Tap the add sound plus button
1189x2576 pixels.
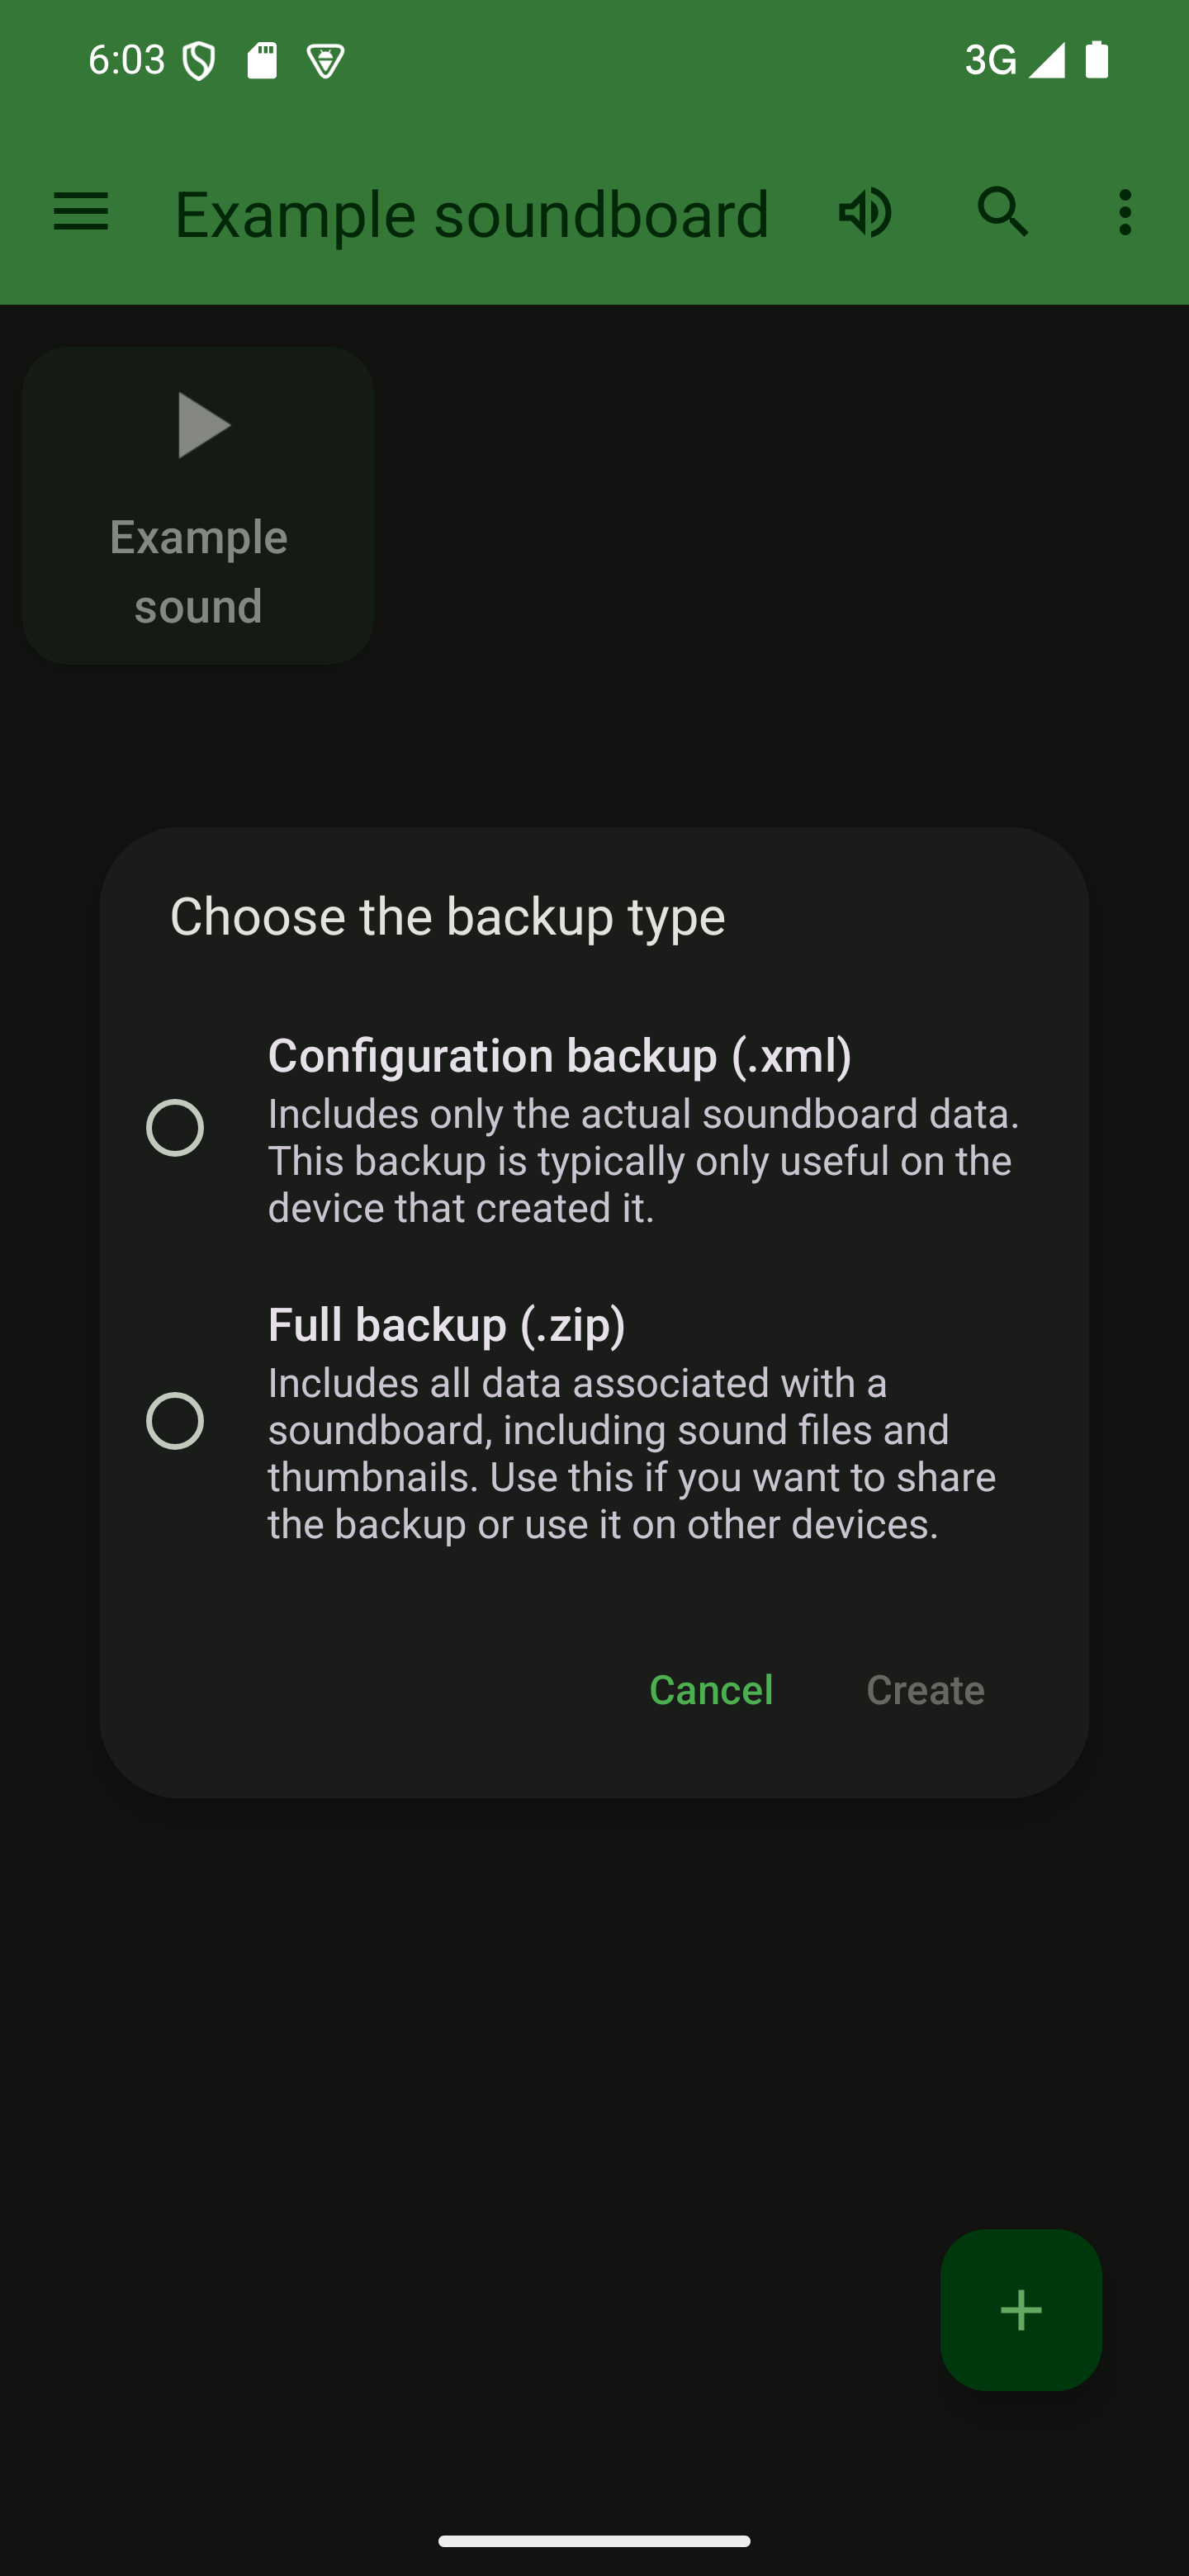(1020, 2310)
